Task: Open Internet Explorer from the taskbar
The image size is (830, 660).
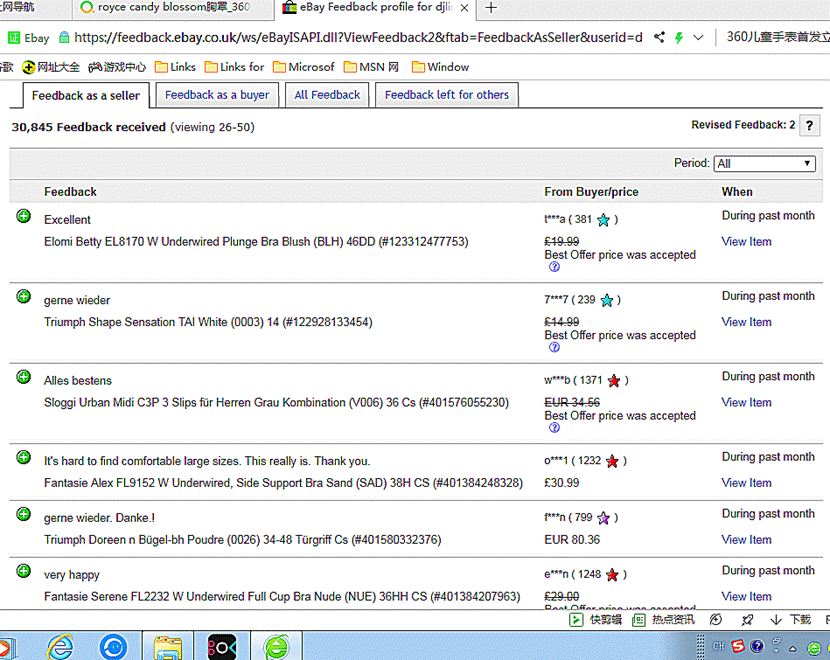Action: tap(60, 645)
